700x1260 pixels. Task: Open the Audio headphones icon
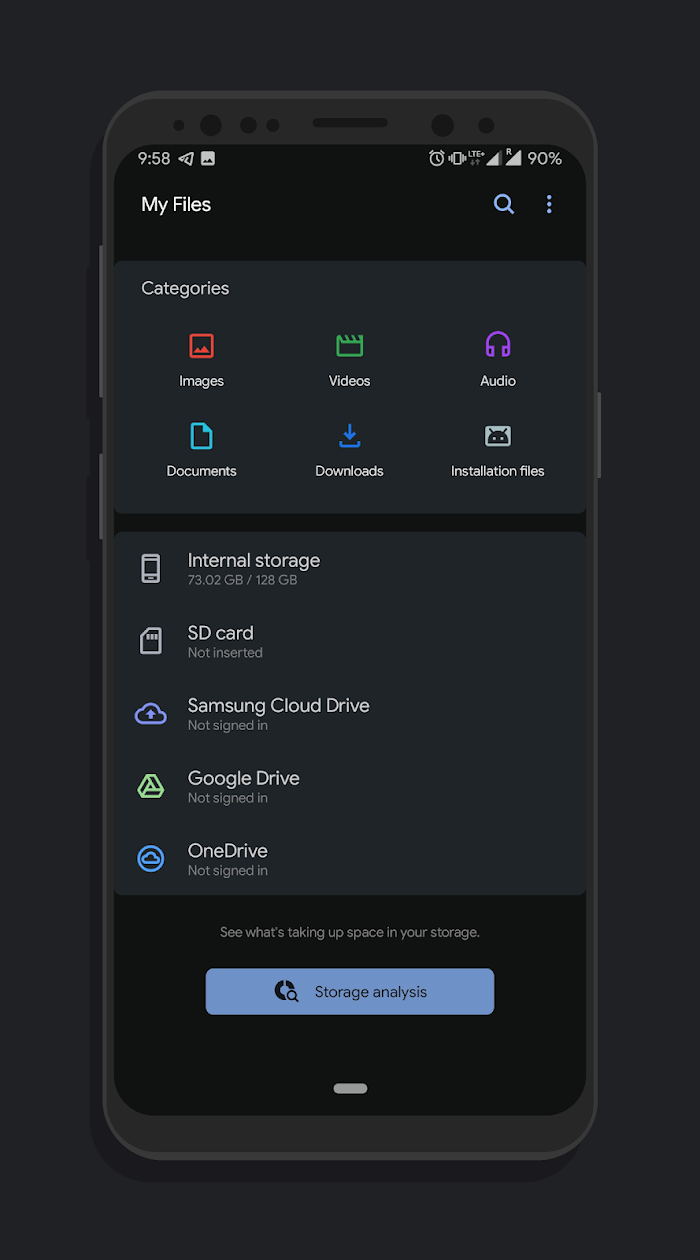498,345
